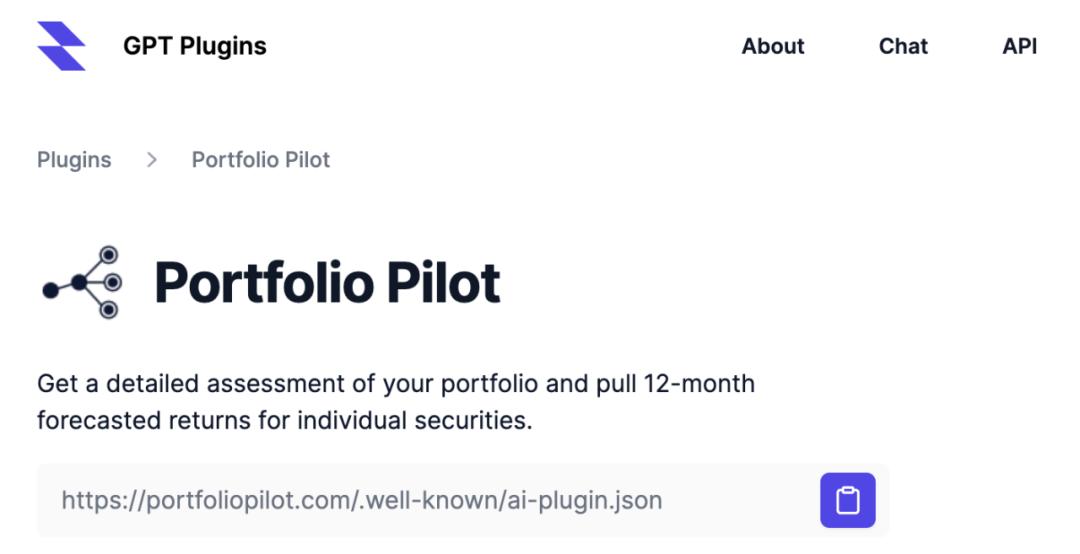Click the large Portfolio Pilot heading

click(327, 283)
